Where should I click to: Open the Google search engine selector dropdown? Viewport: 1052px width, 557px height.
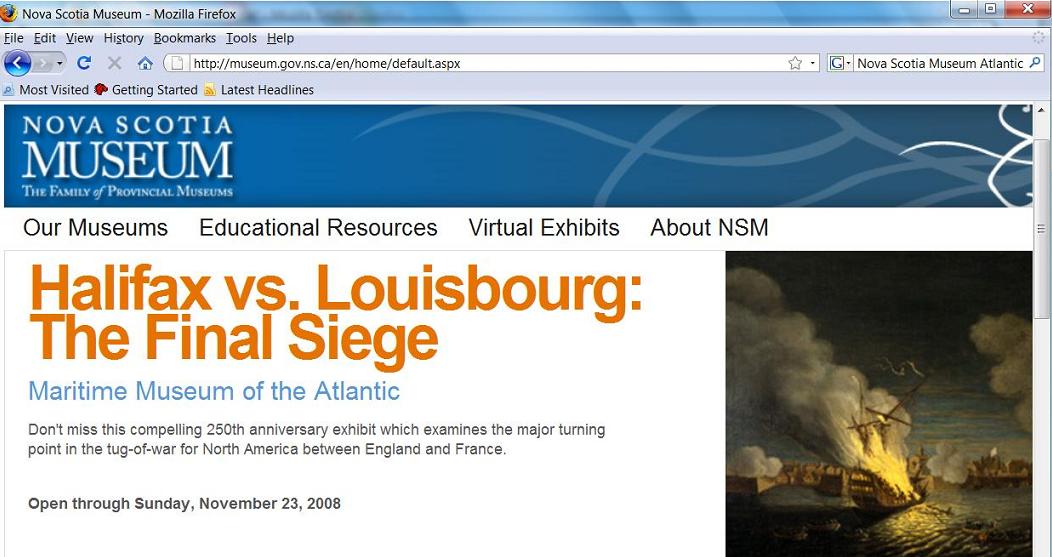[841, 63]
